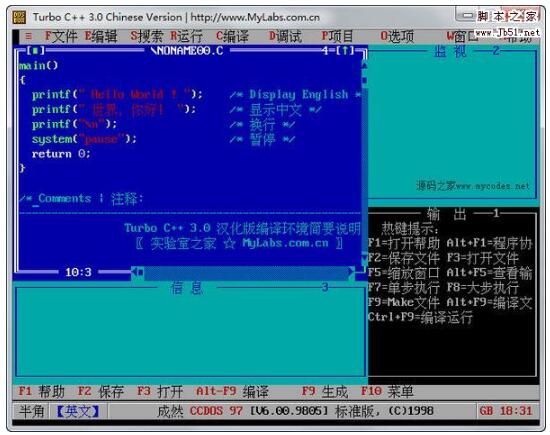Viewport: 550px width, 435px height.
Task: Click the horizontal scrollbar thumb marker
Action: pos(141,272)
